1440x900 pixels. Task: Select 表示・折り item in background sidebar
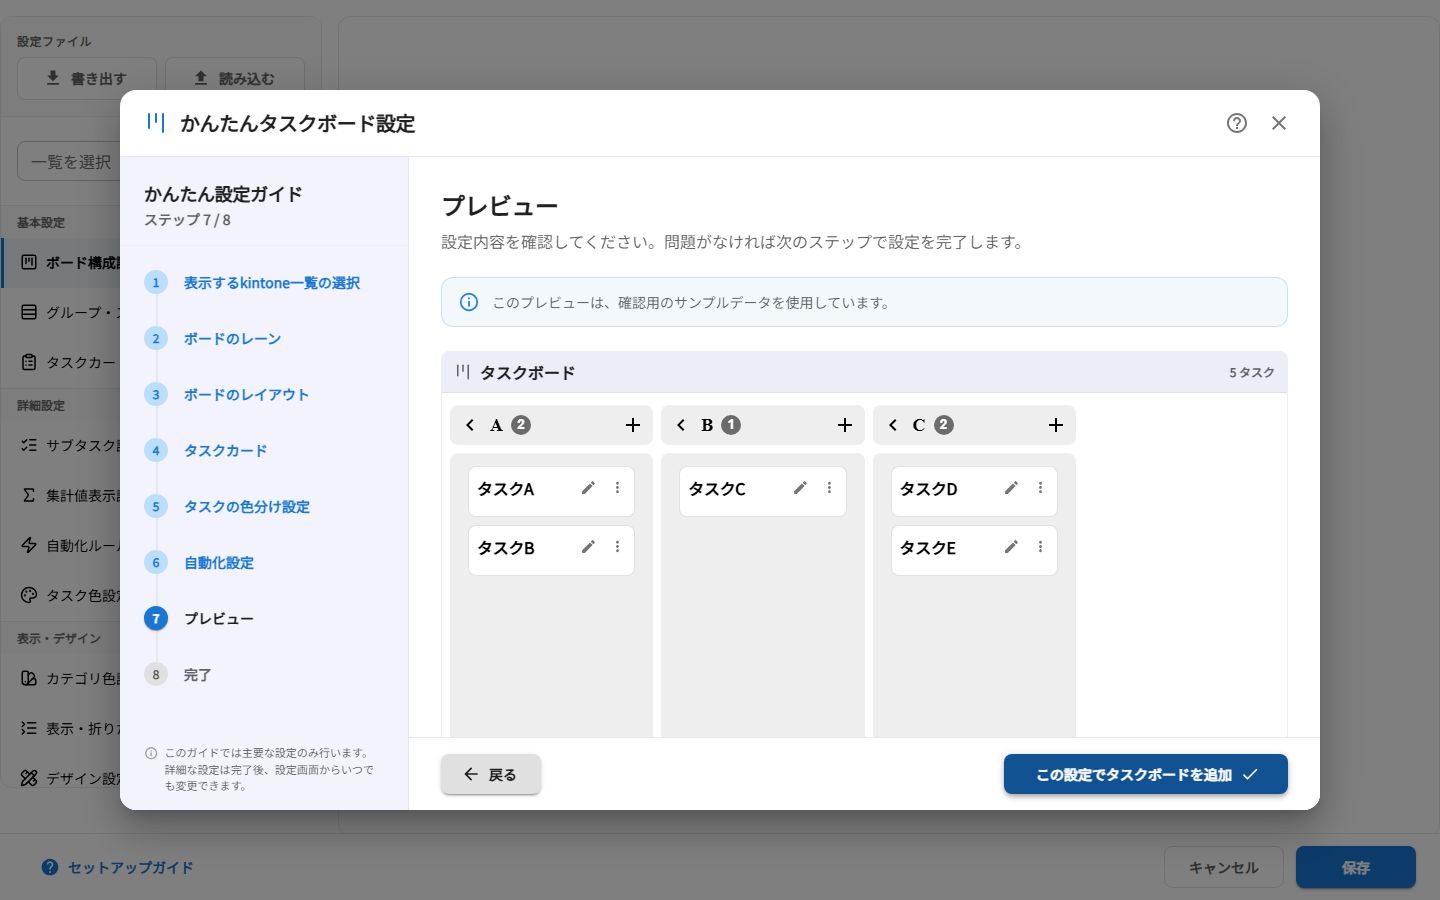pyautogui.click(x=62, y=728)
